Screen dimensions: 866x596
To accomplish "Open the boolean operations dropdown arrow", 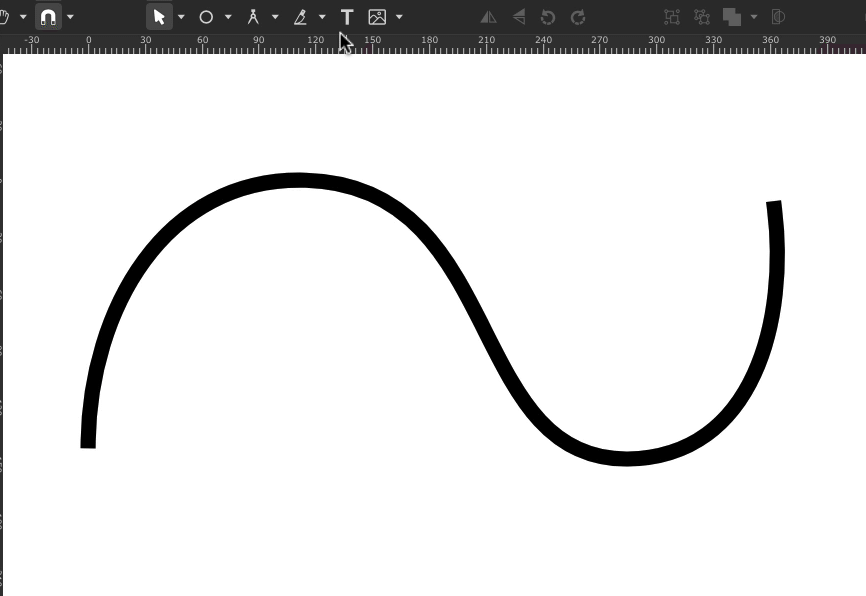I will [x=753, y=17].
